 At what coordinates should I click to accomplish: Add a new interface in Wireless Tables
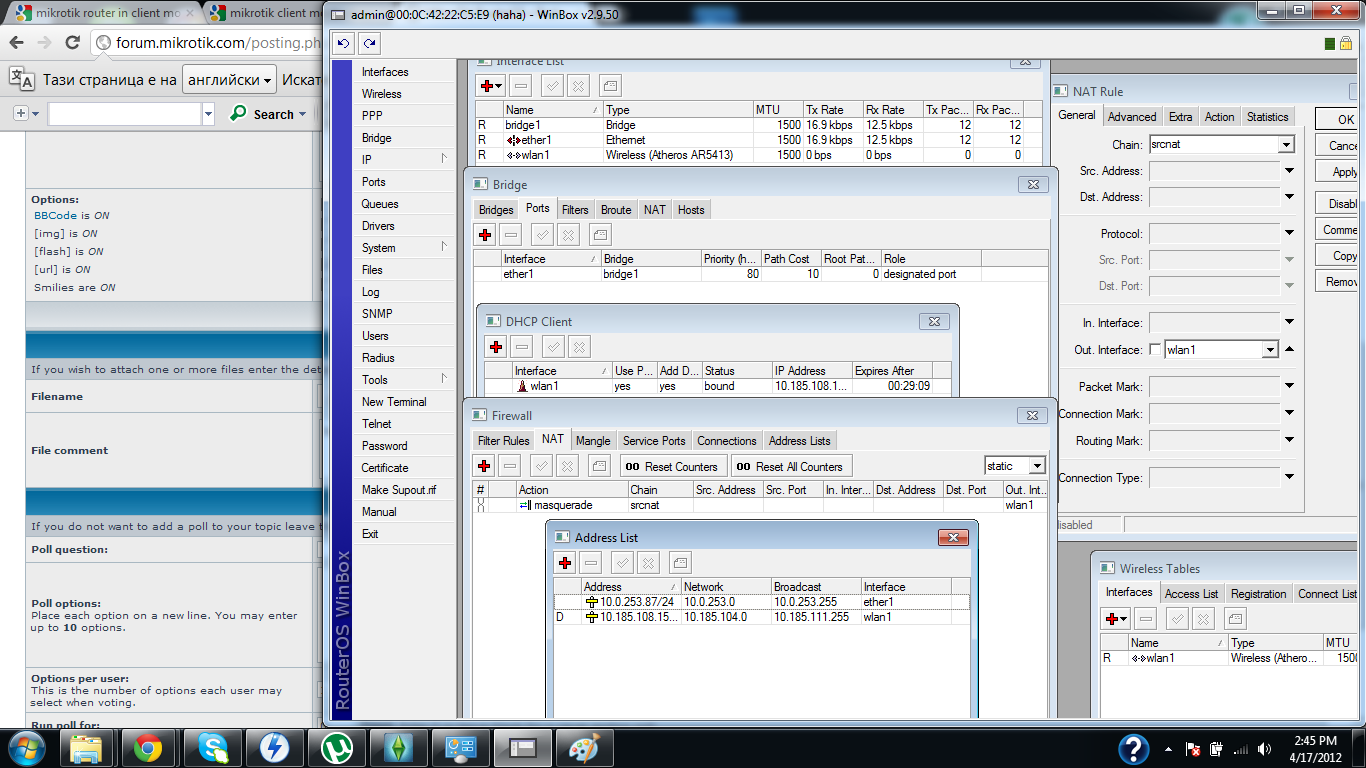click(x=1116, y=619)
